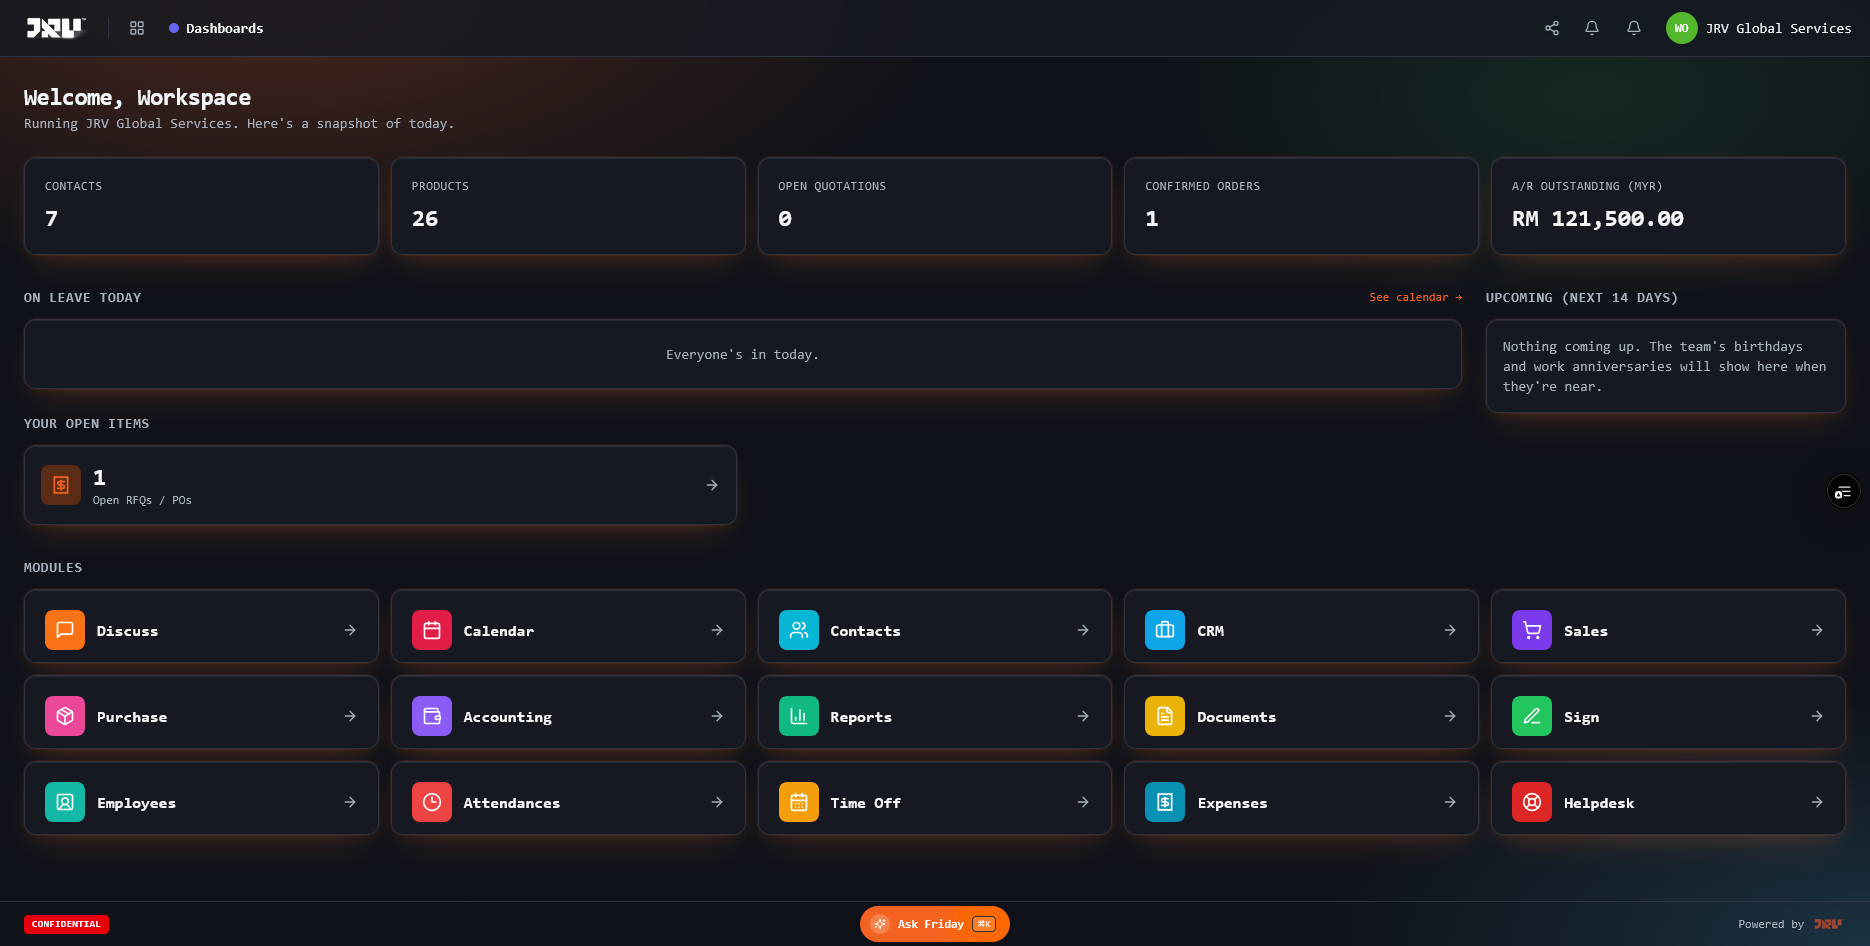This screenshot has height=946, width=1870.
Task: Click the Accounting module label
Action: click(508, 717)
